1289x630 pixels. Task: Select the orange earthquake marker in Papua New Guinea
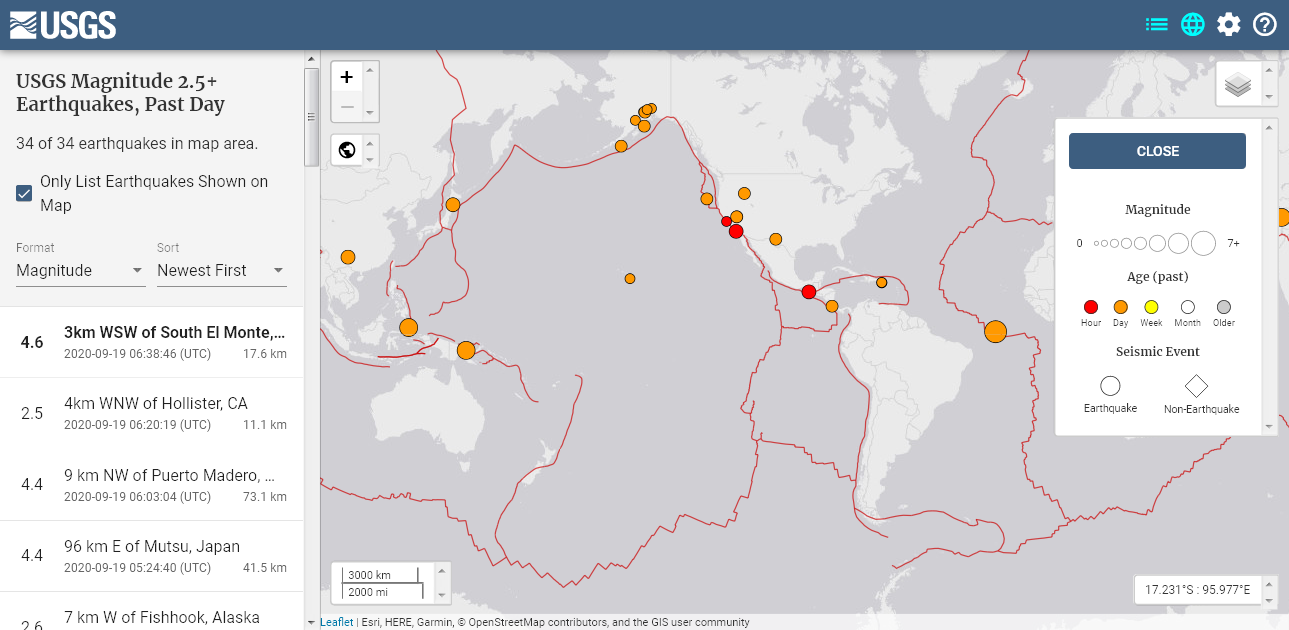tap(466, 350)
